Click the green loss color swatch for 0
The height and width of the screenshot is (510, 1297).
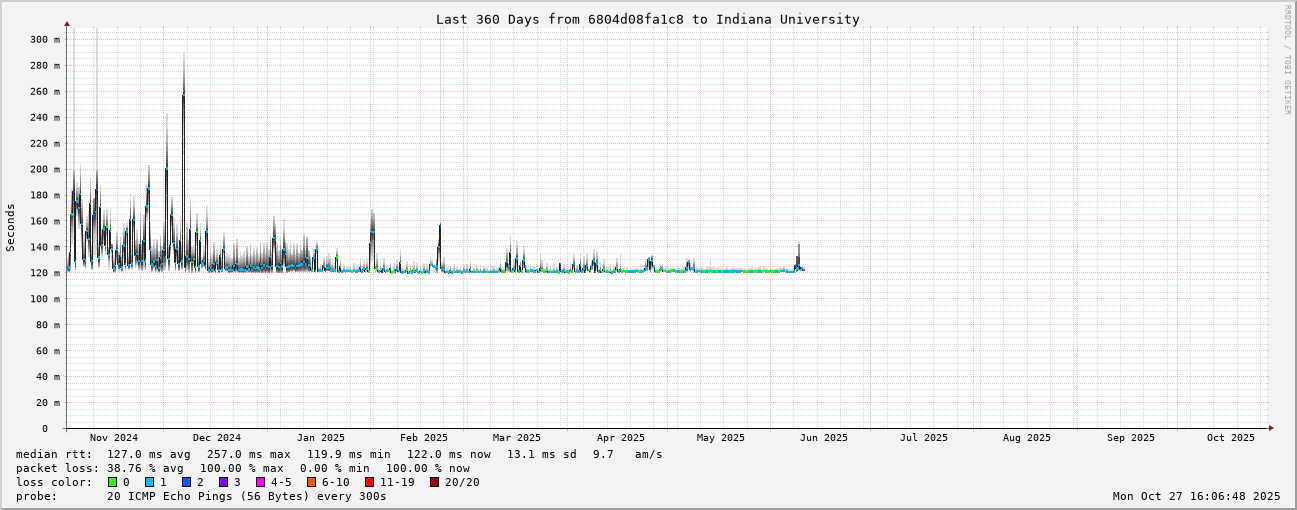point(113,482)
